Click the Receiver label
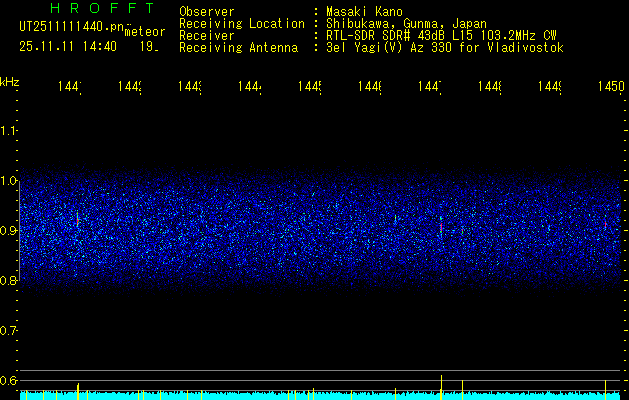629x400 pixels. (x=207, y=36)
